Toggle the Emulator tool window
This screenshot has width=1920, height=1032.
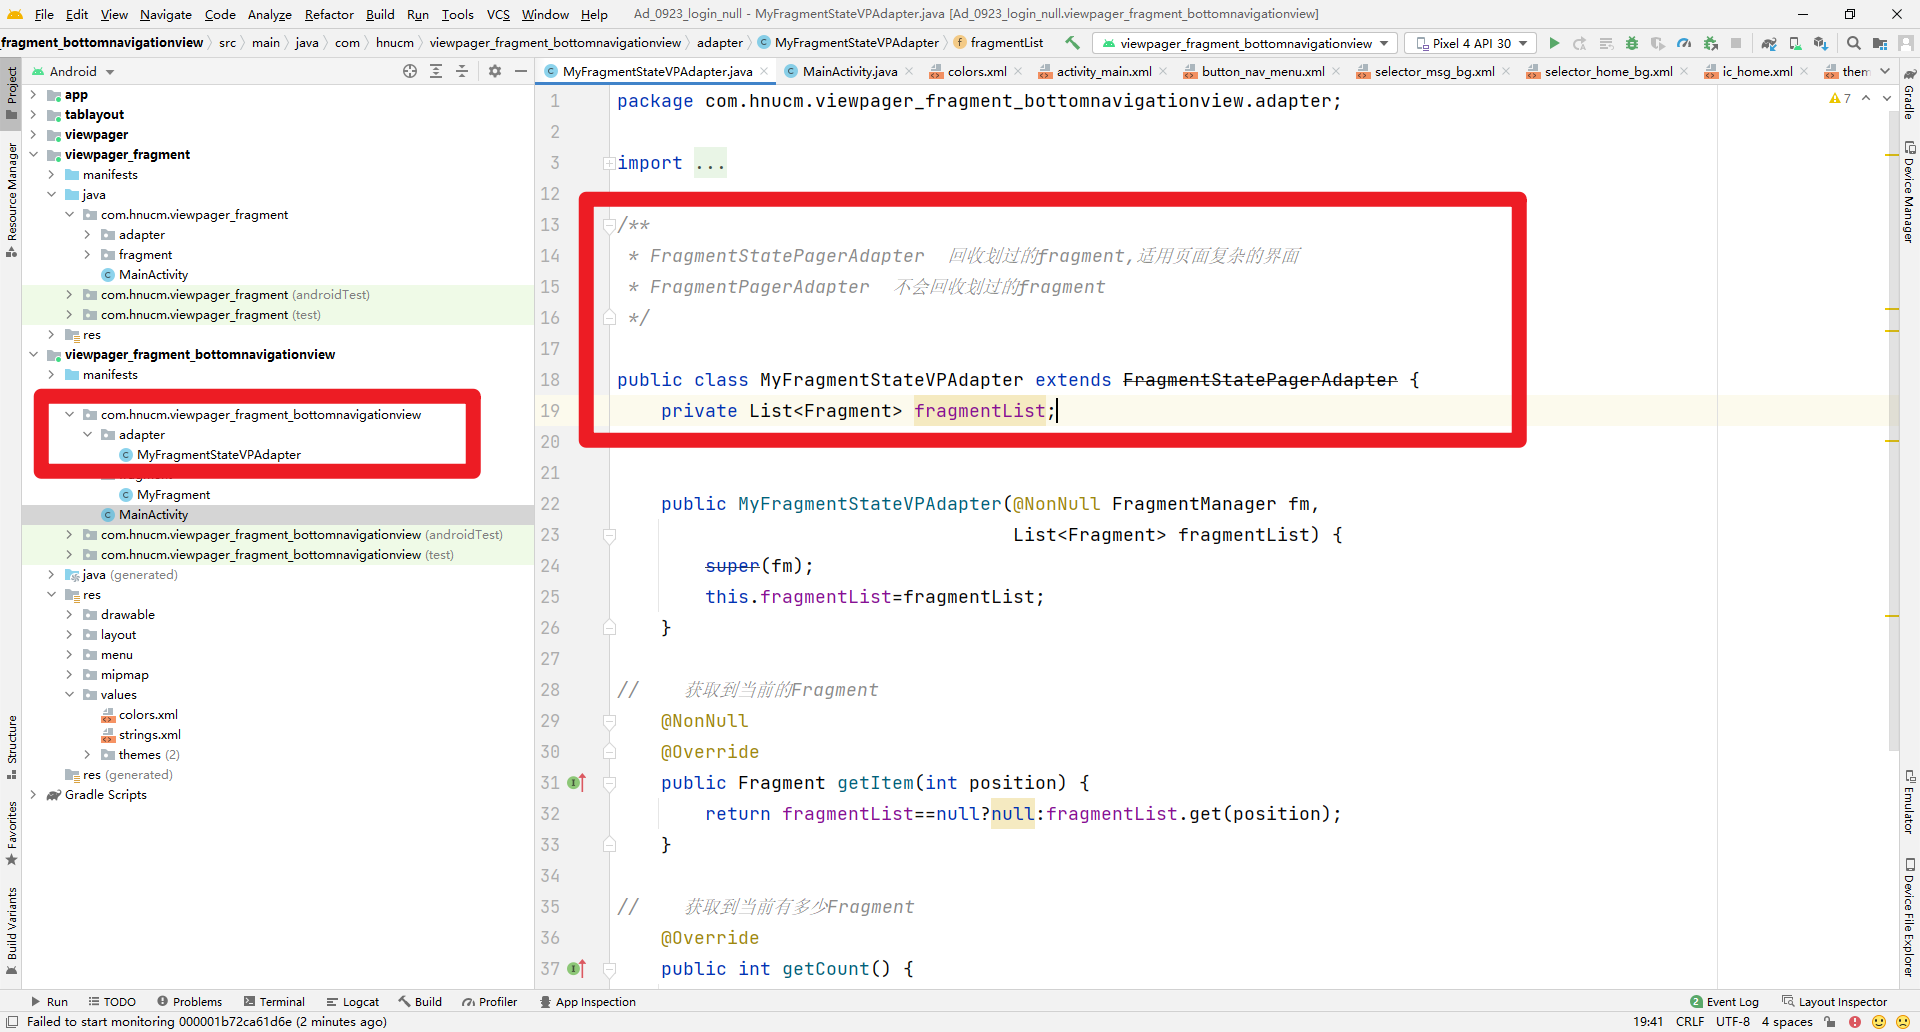click(x=1909, y=802)
